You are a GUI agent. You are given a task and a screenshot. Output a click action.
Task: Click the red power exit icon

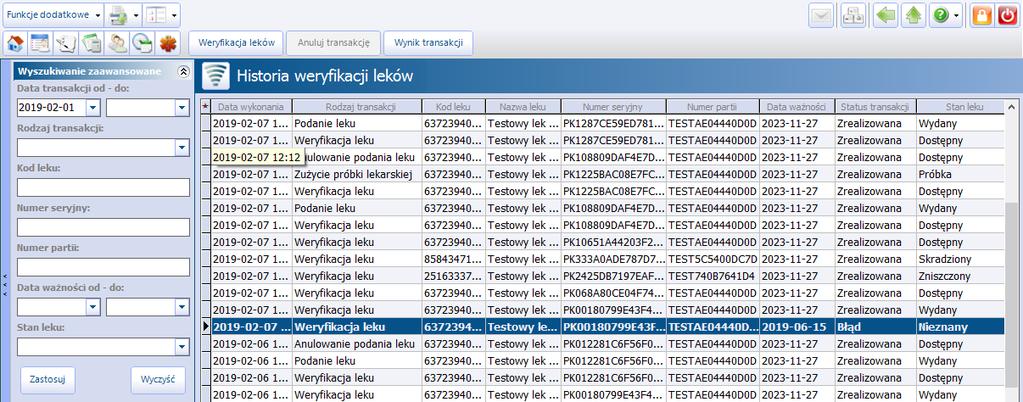pos(1007,16)
